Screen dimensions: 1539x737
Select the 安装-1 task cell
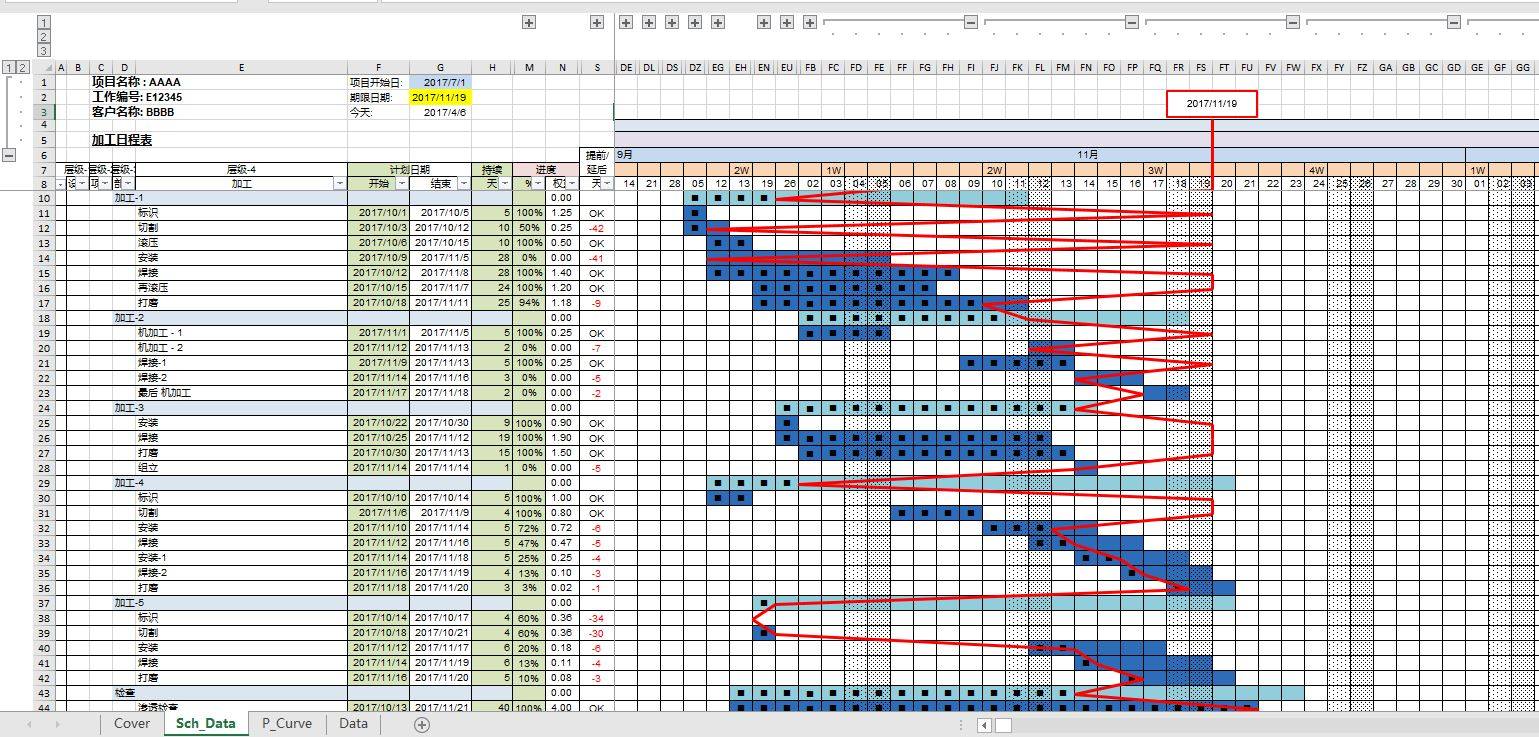click(x=241, y=558)
